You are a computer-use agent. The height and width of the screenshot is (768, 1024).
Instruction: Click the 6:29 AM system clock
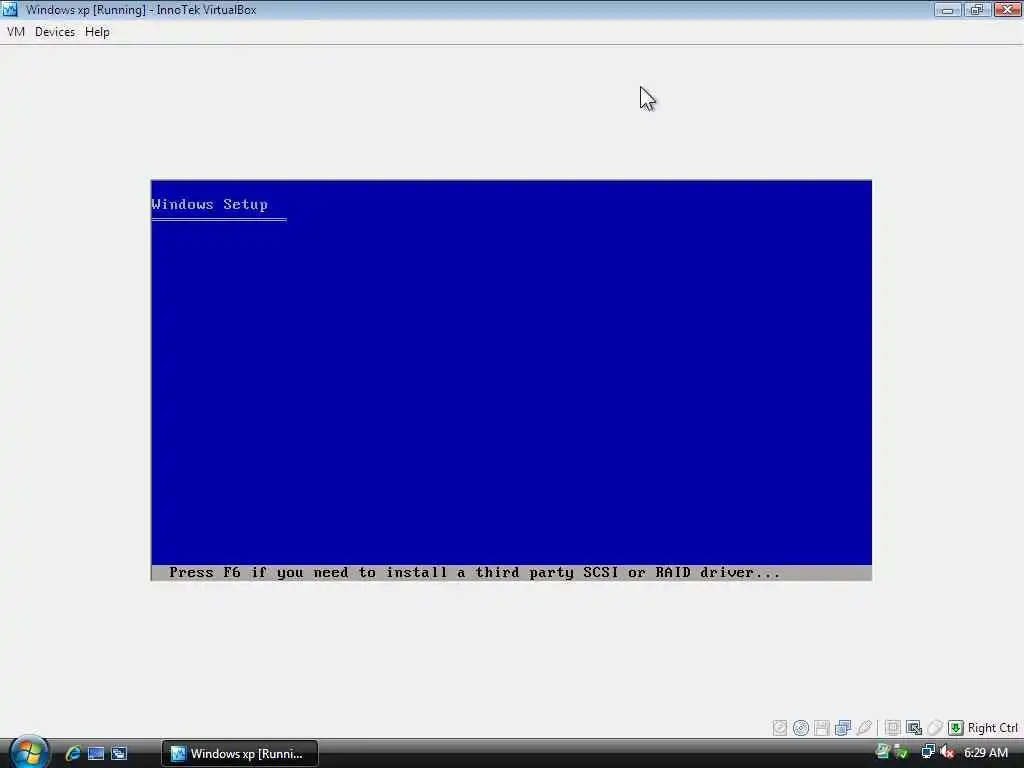985,752
